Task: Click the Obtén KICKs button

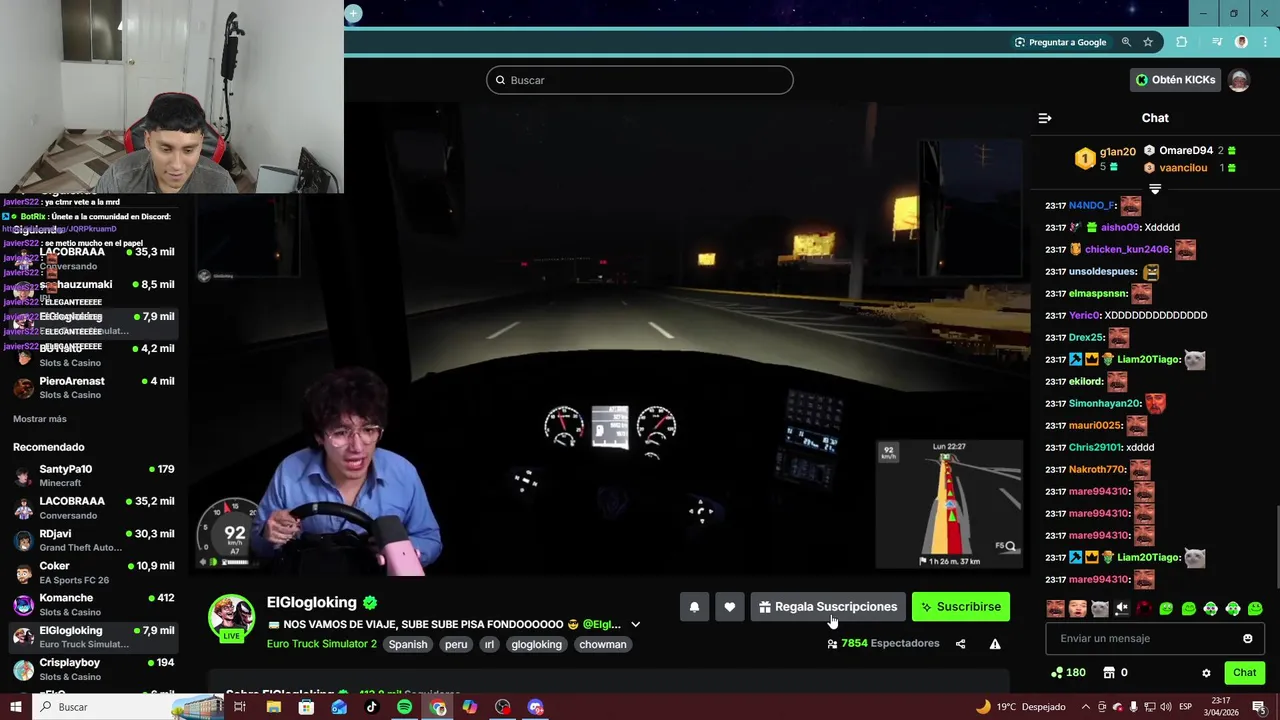Action: [x=1175, y=80]
